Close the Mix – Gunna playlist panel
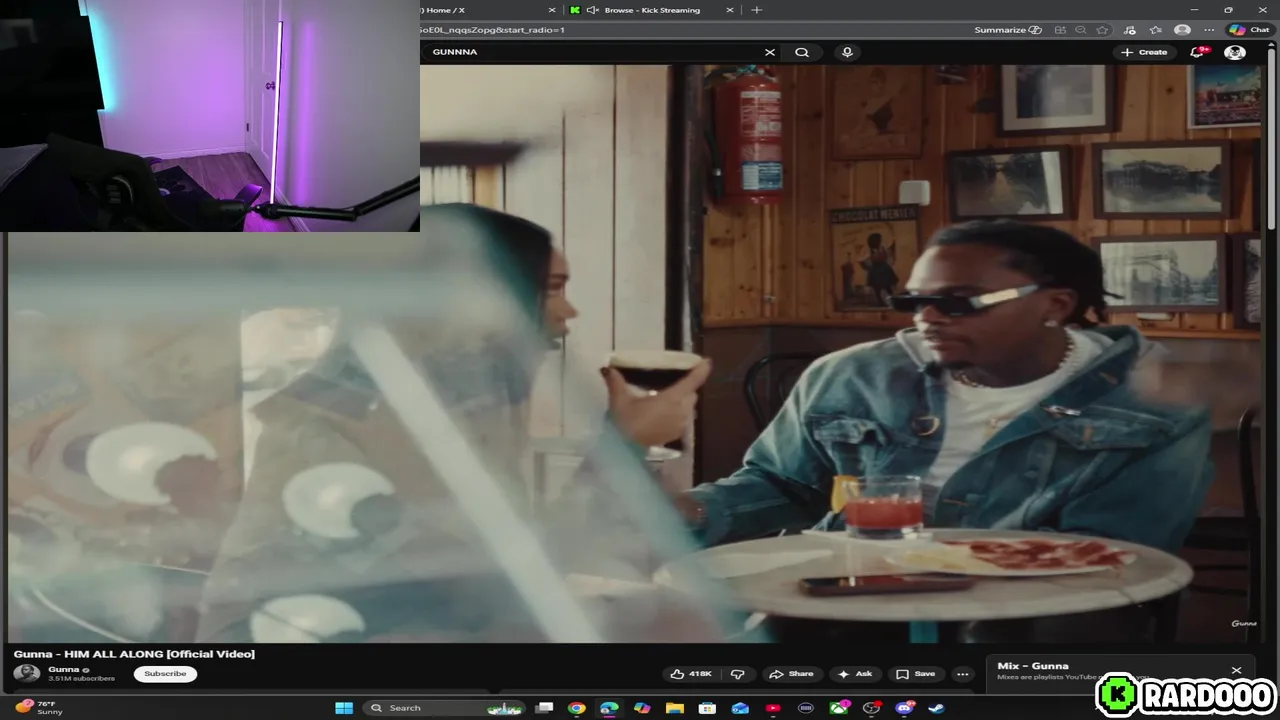 pyautogui.click(x=1236, y=671)
